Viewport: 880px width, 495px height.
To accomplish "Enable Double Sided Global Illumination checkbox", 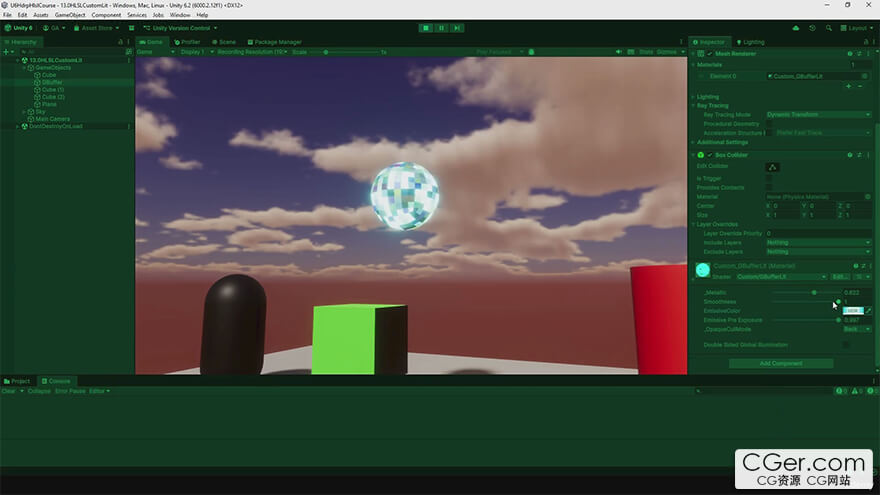I will click(846, 345).
